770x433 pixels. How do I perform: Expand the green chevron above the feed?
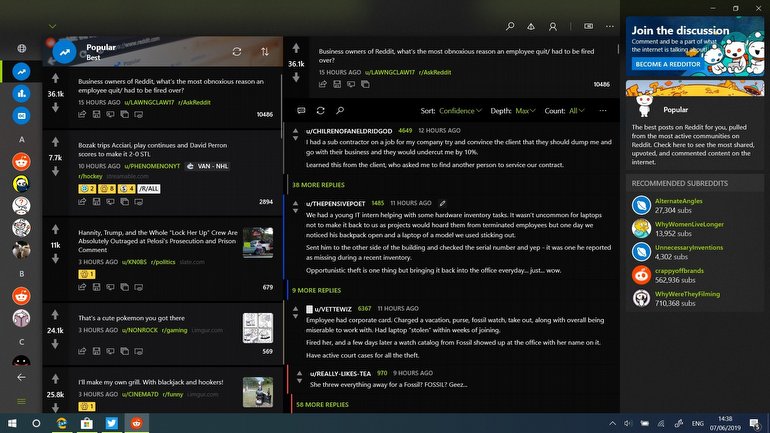[53, 26]
